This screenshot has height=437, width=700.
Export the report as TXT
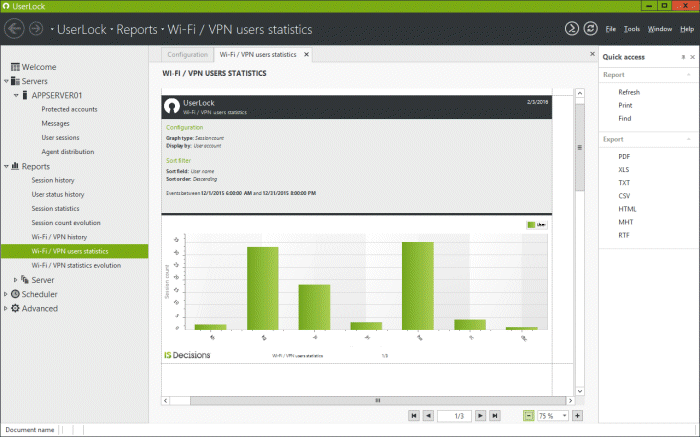coord(624,183)
